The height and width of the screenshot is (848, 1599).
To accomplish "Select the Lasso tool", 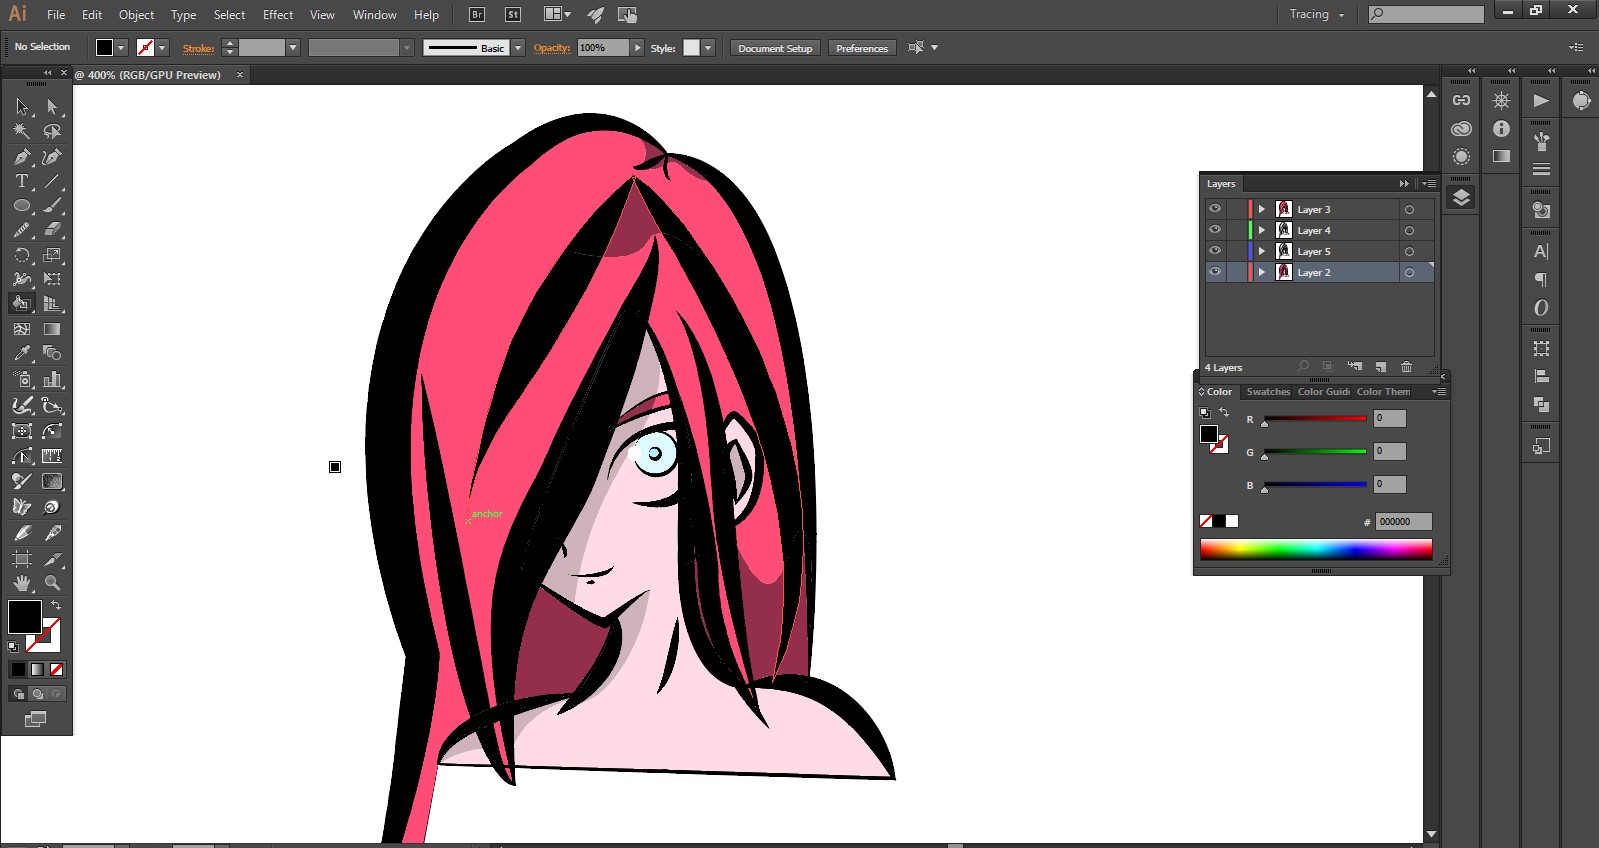I will click(x=52, y=131).
